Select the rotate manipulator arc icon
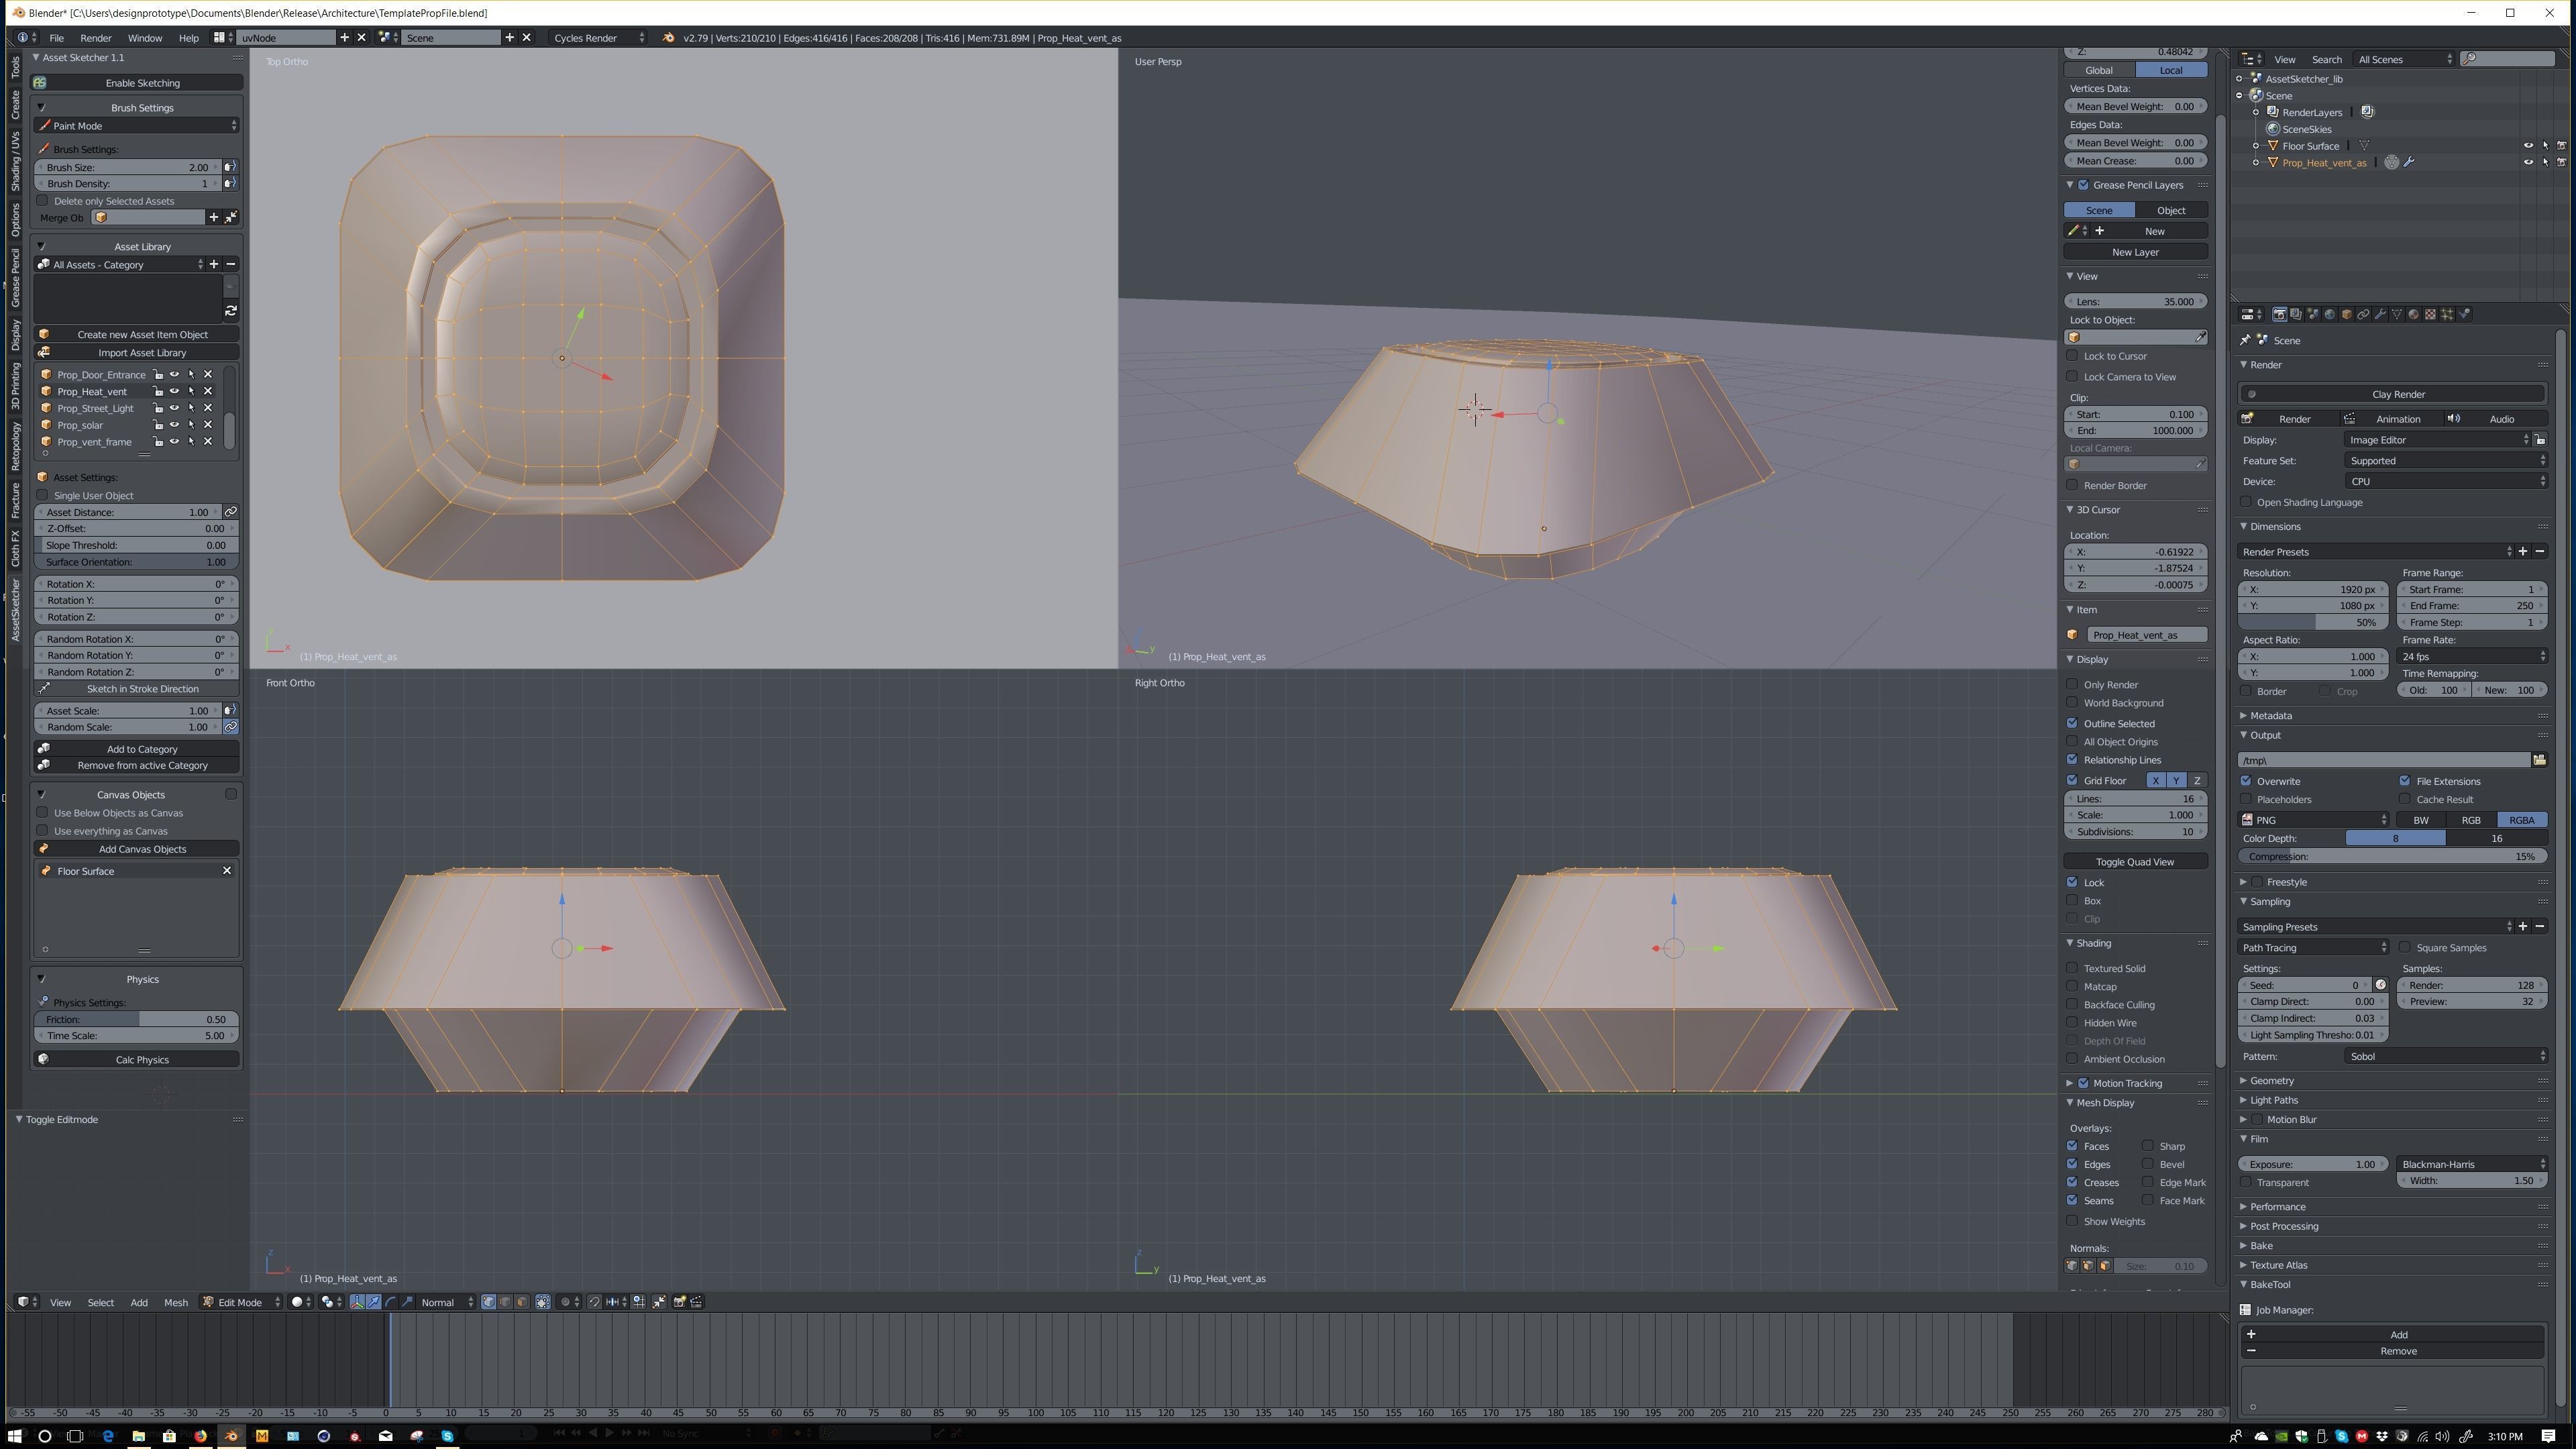This screenshot has height=1449, width=2576. [390, 1302]
